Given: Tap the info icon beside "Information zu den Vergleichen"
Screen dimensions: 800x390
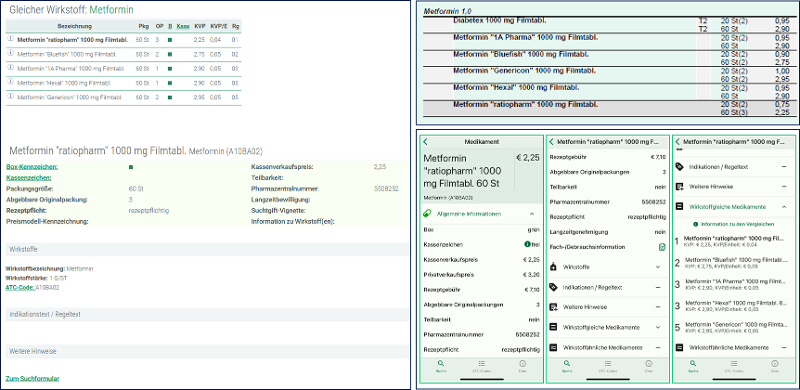Looking at the screenshot, I should click(x=695, y=224).
